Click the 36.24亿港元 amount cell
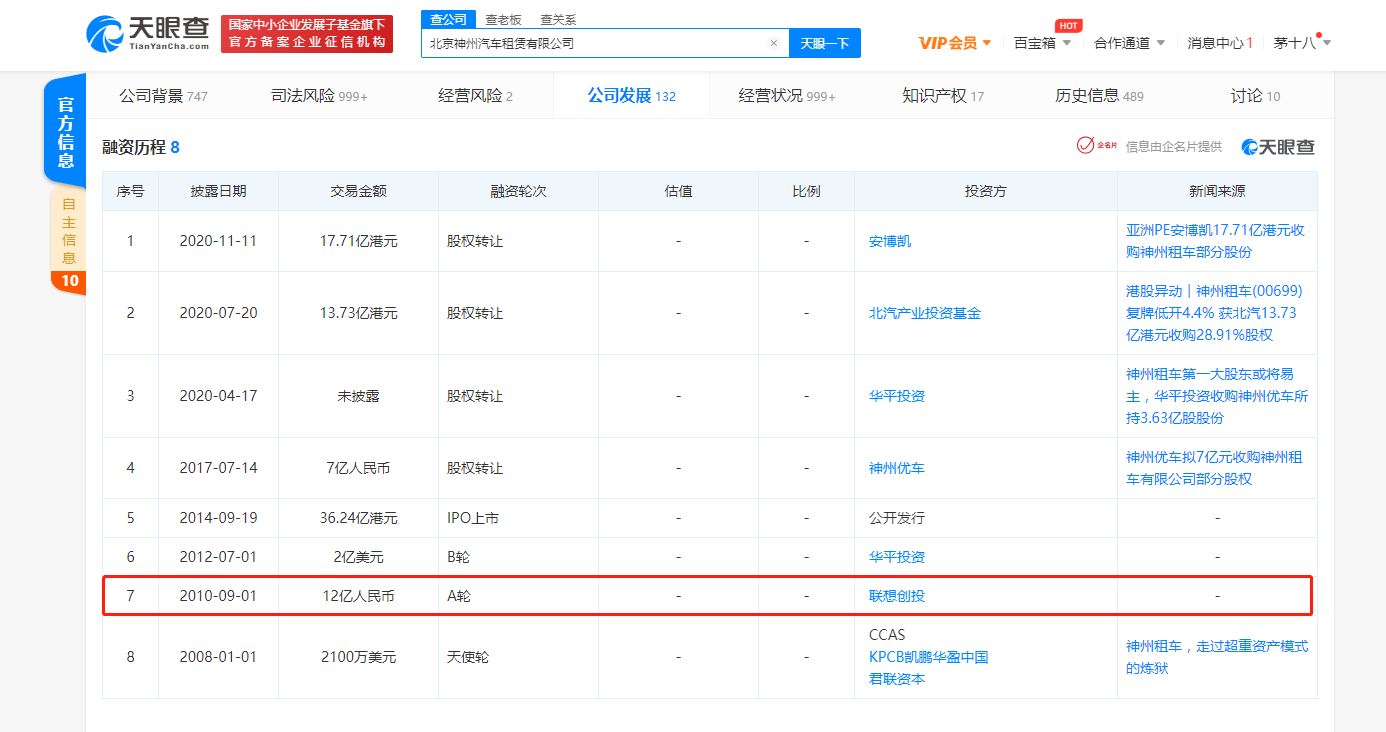 [x=358, y=518]
